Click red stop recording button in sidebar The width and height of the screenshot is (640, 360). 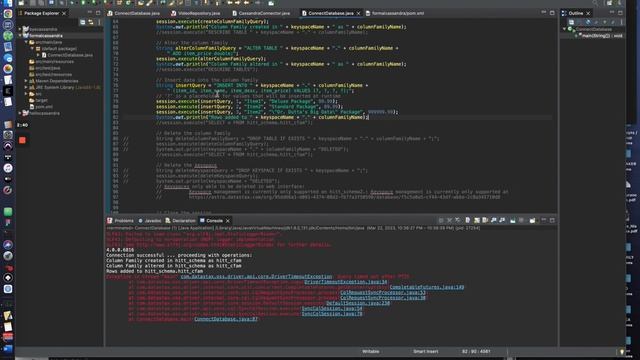pos(22,140)
